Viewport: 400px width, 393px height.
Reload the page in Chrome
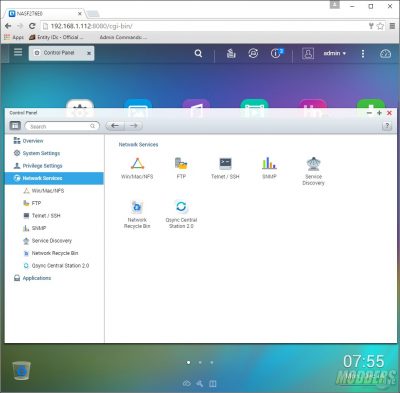tap(32, 26)
